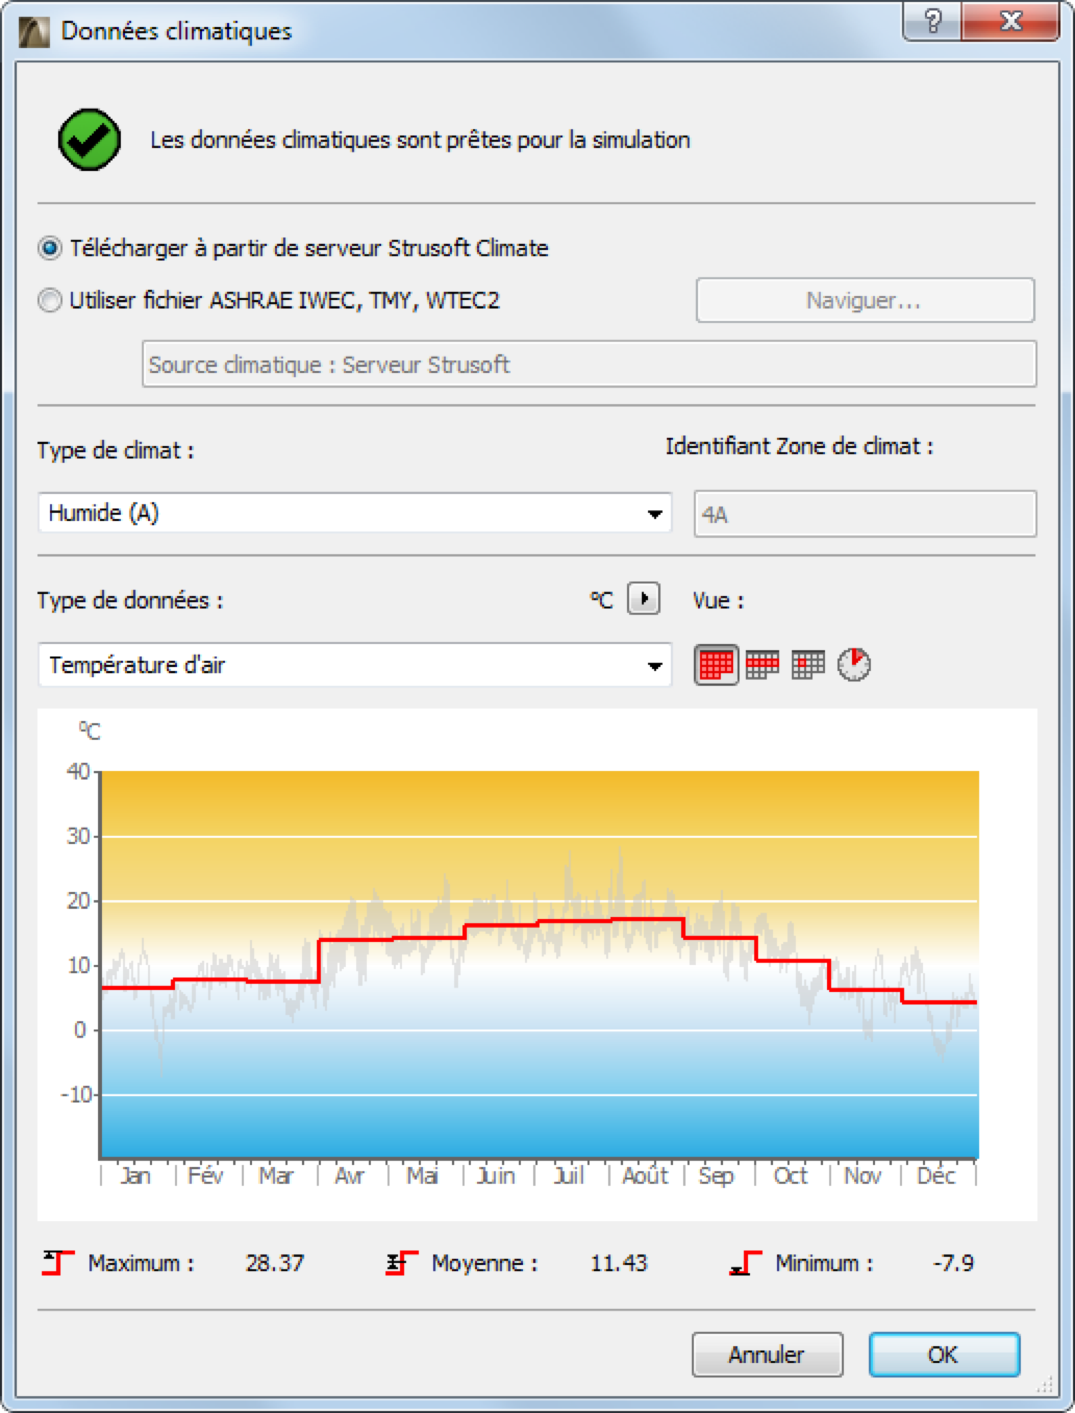Click the Mai label on chart axis
Screen dimensions: 1075x1413
tap(422, 1176)
